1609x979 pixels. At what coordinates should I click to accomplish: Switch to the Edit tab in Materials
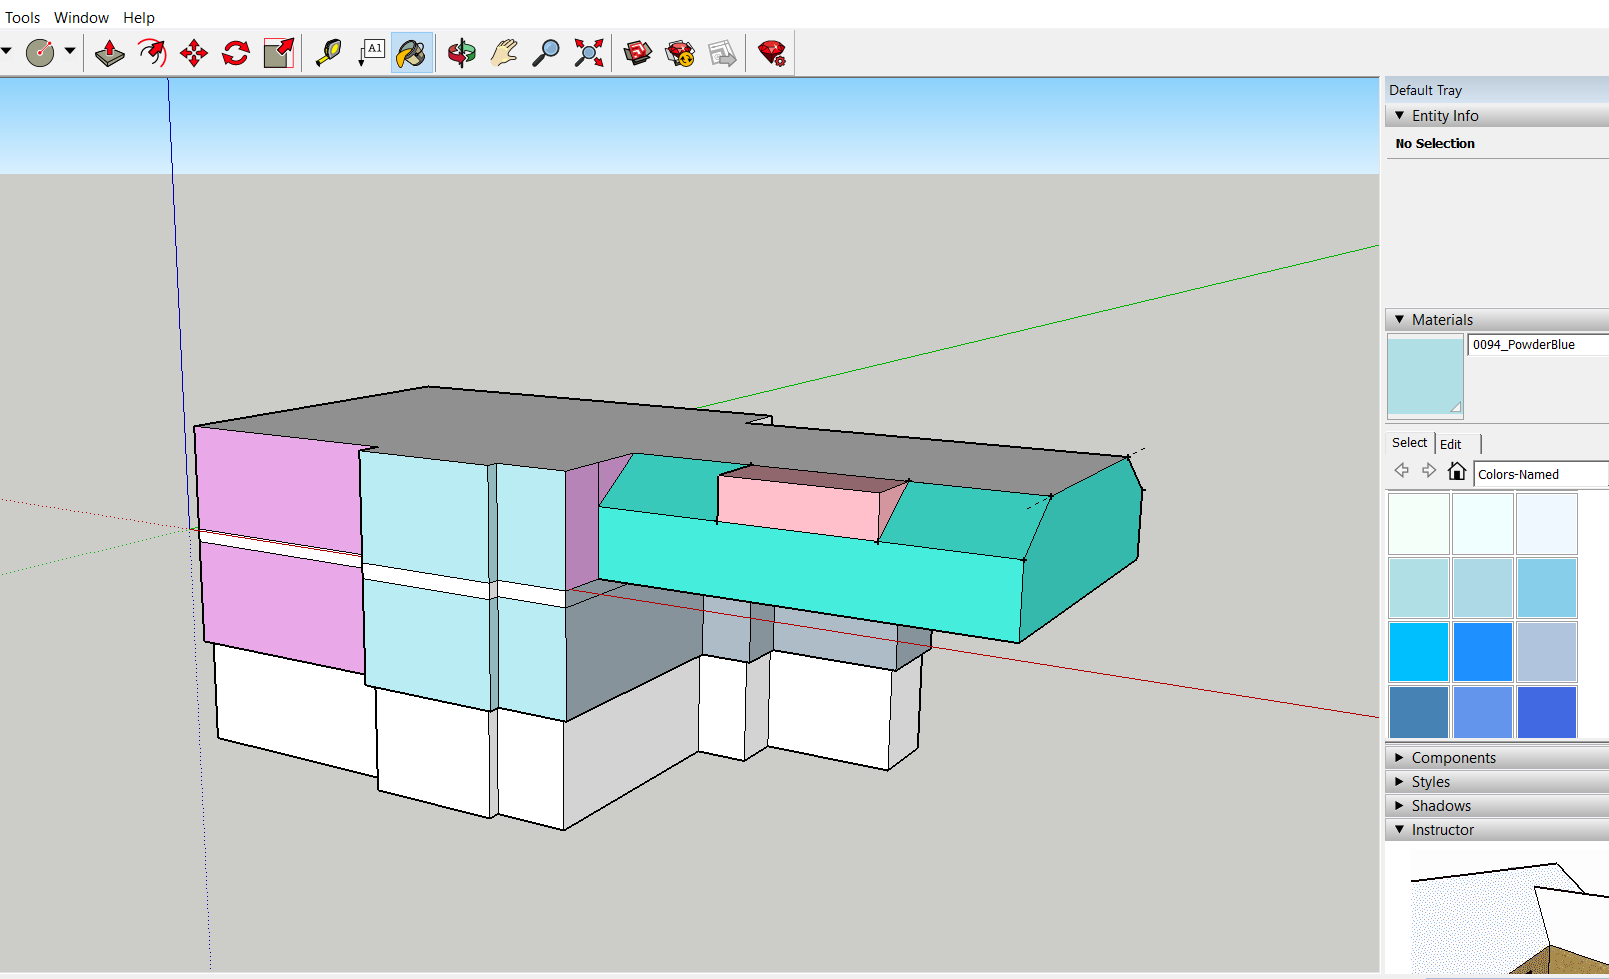(x=1451, y=444)
